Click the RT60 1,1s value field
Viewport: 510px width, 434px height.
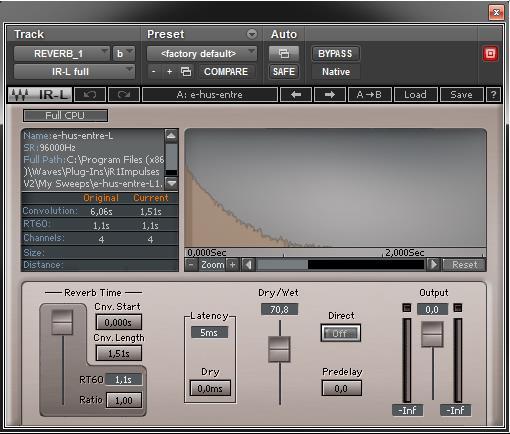click(x=123, y=379)
